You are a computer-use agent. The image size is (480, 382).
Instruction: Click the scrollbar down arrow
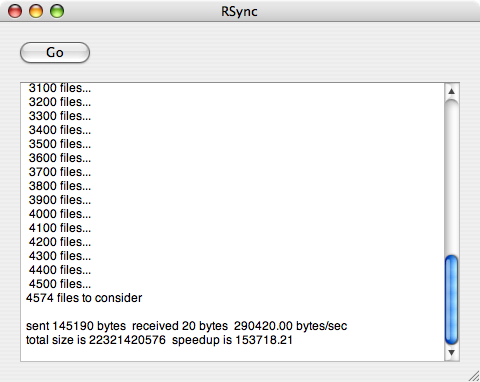(x=452, y=352)
